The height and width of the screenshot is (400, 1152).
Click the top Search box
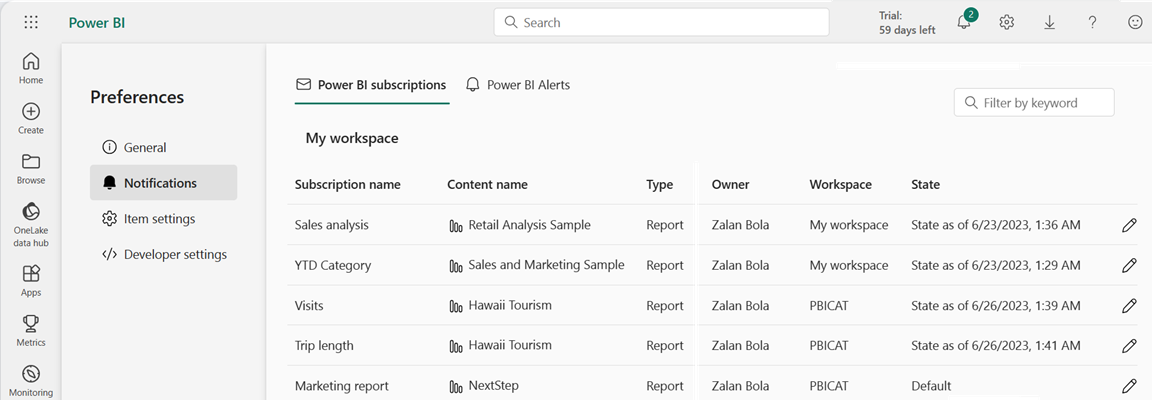[661, 22]
